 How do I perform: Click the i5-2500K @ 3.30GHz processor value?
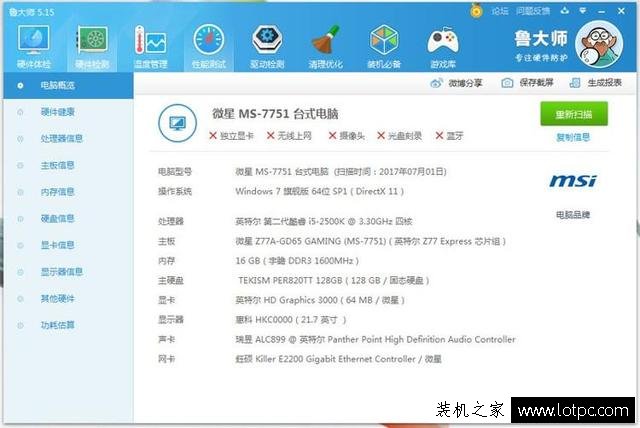tap(324, 222)
